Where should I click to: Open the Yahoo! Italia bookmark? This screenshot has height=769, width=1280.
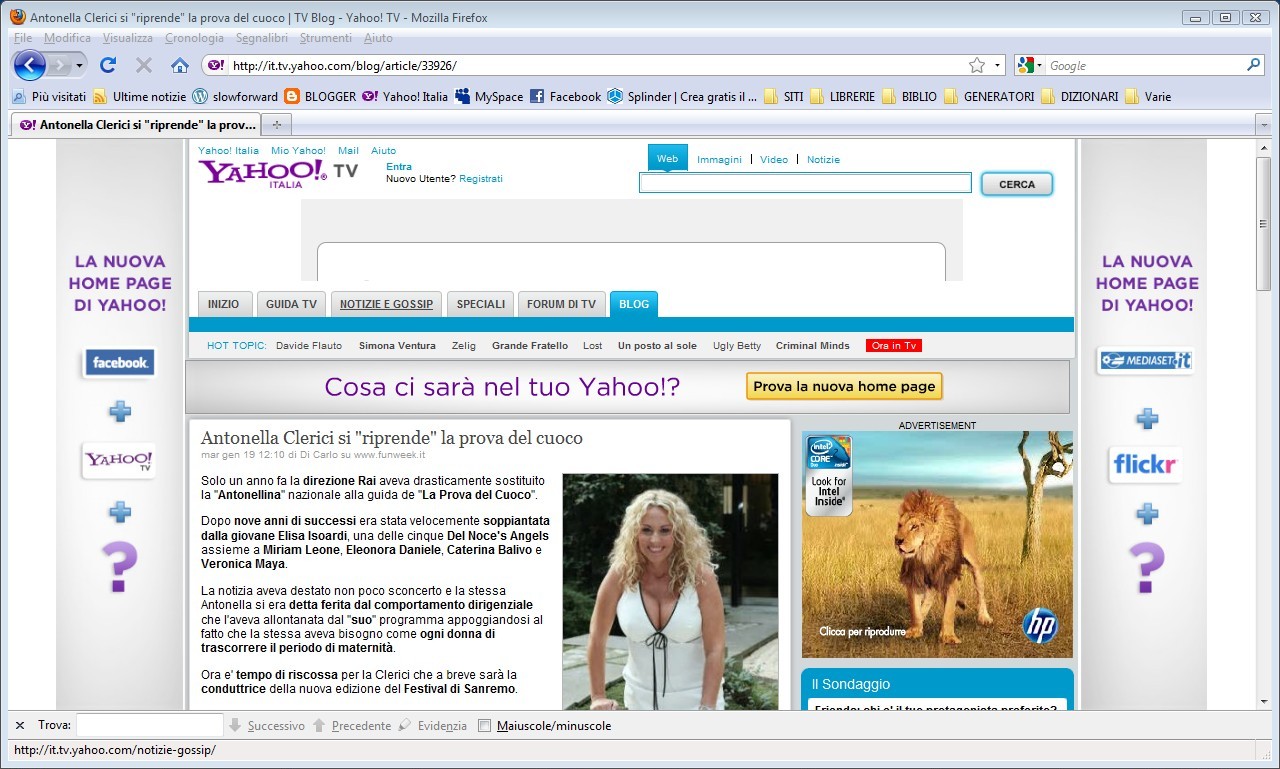click(405, 97)
